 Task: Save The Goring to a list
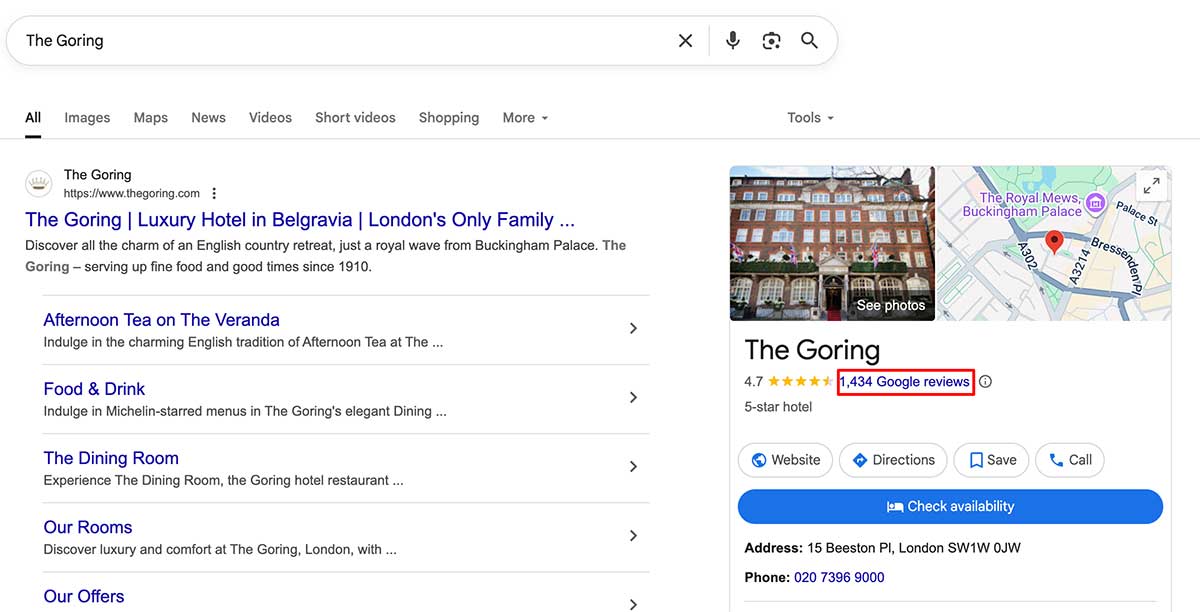991,460
